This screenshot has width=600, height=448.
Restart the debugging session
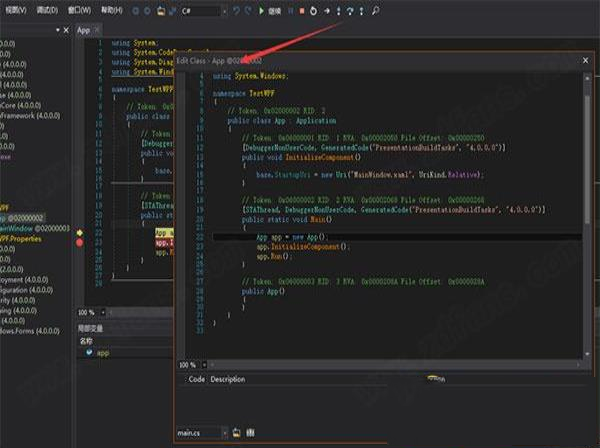tap(313, 11)
